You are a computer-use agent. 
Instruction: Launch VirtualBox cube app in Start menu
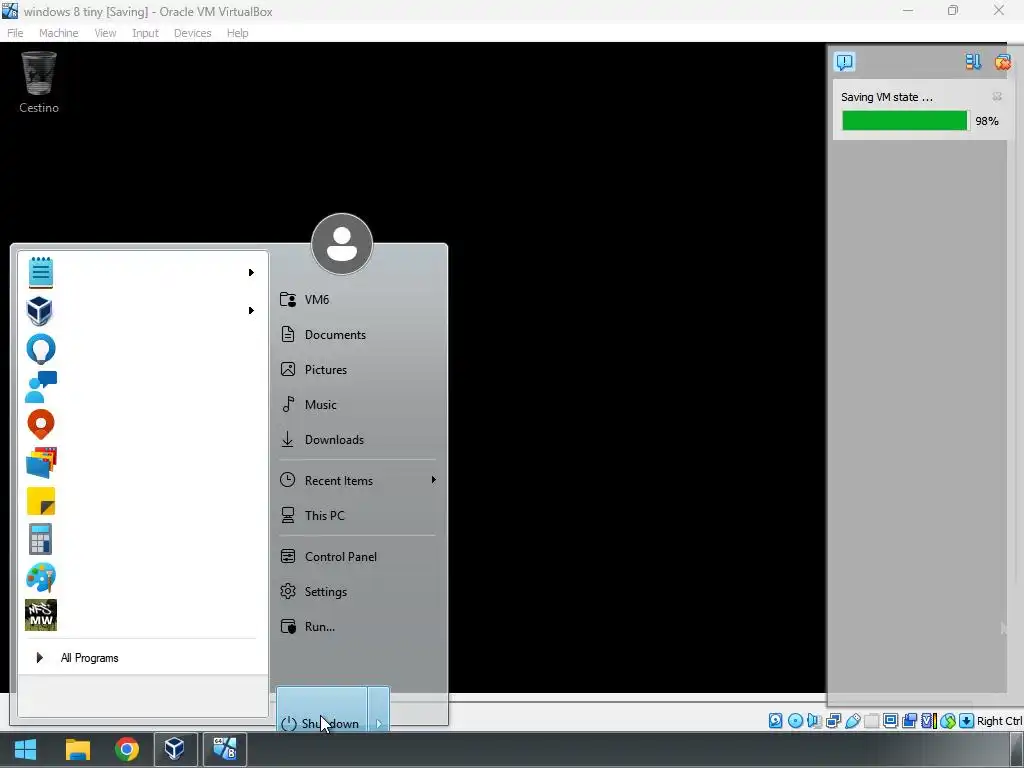tap(40, 311)
